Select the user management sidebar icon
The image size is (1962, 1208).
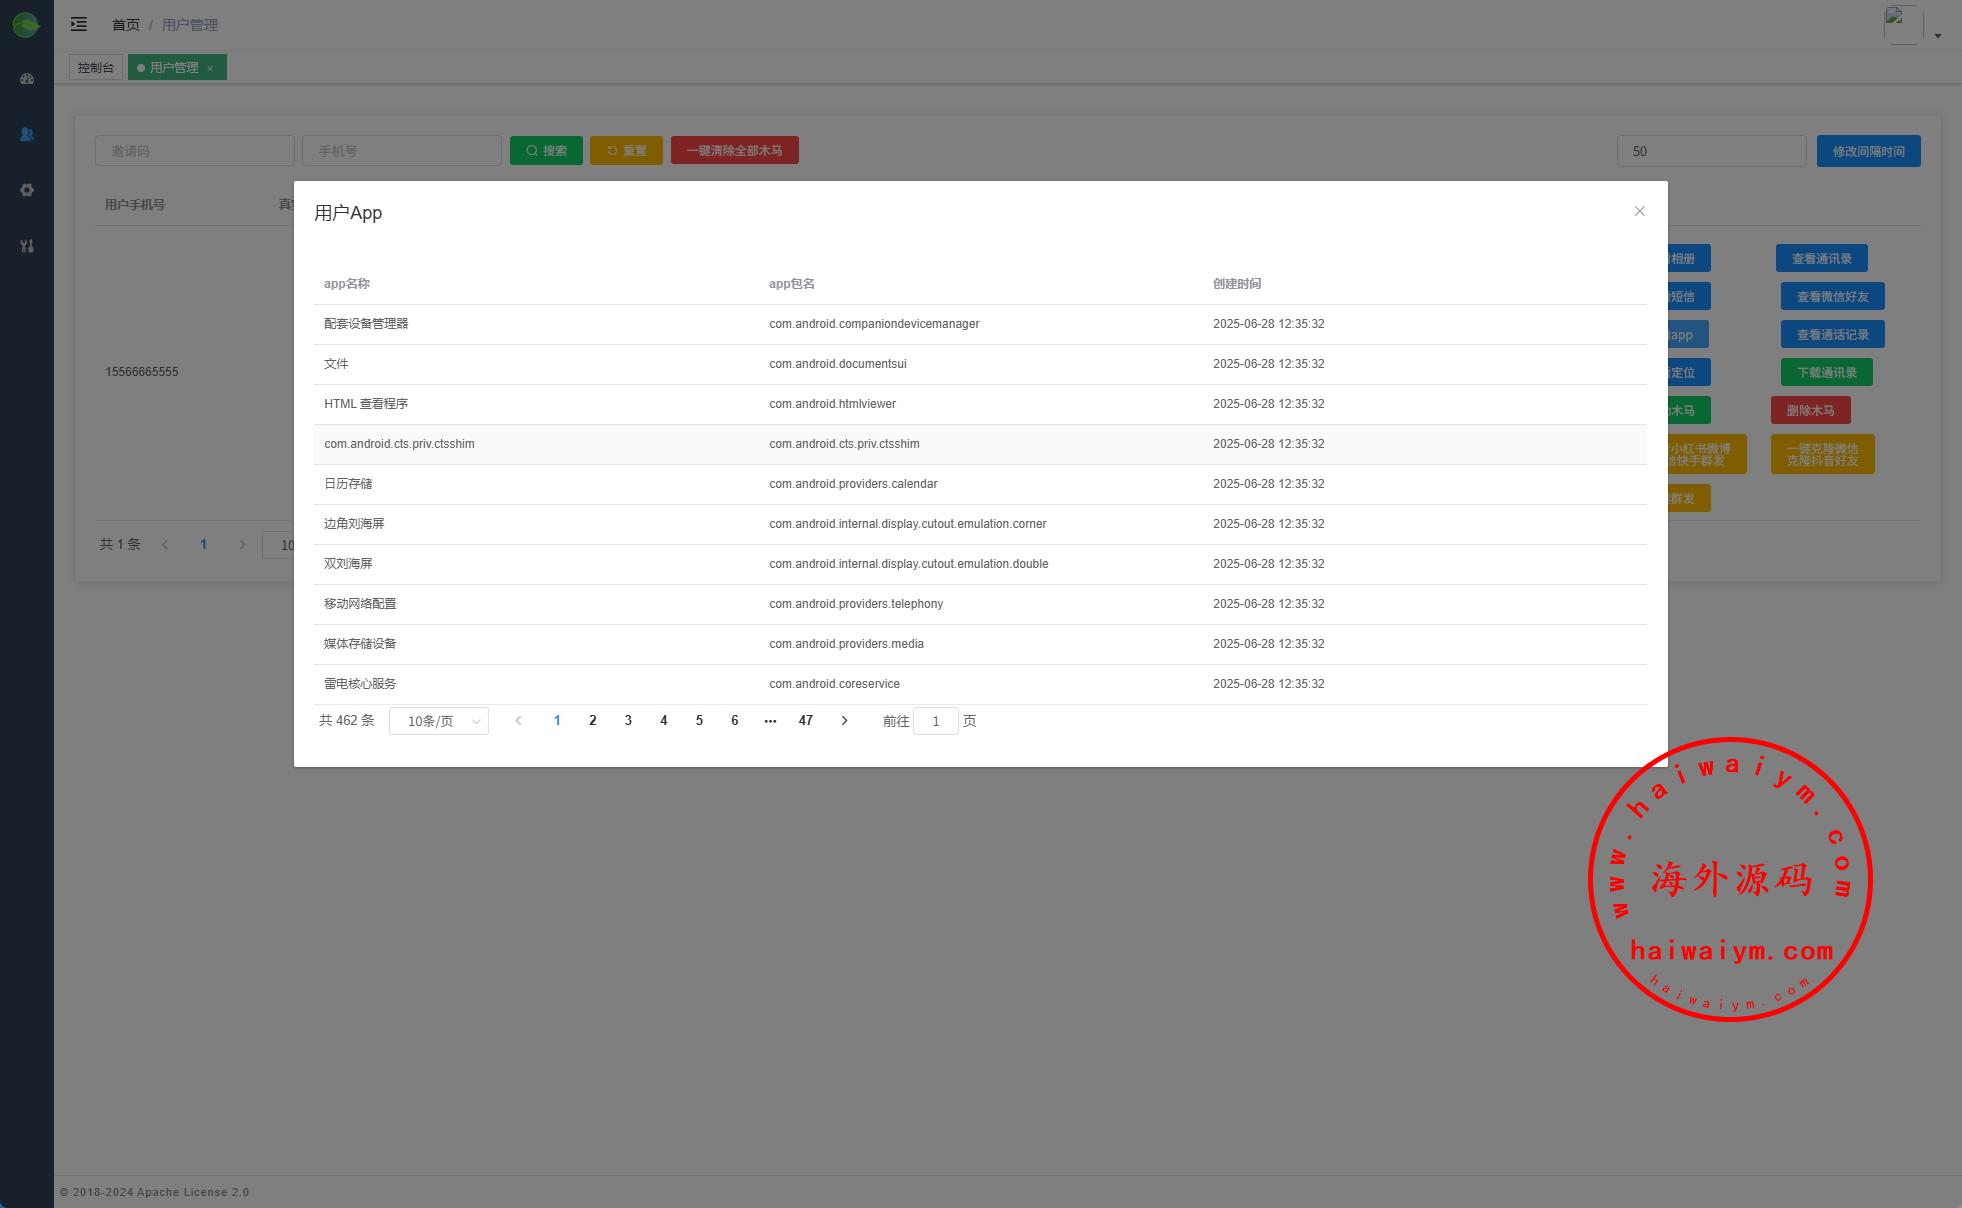pos(27,134)
